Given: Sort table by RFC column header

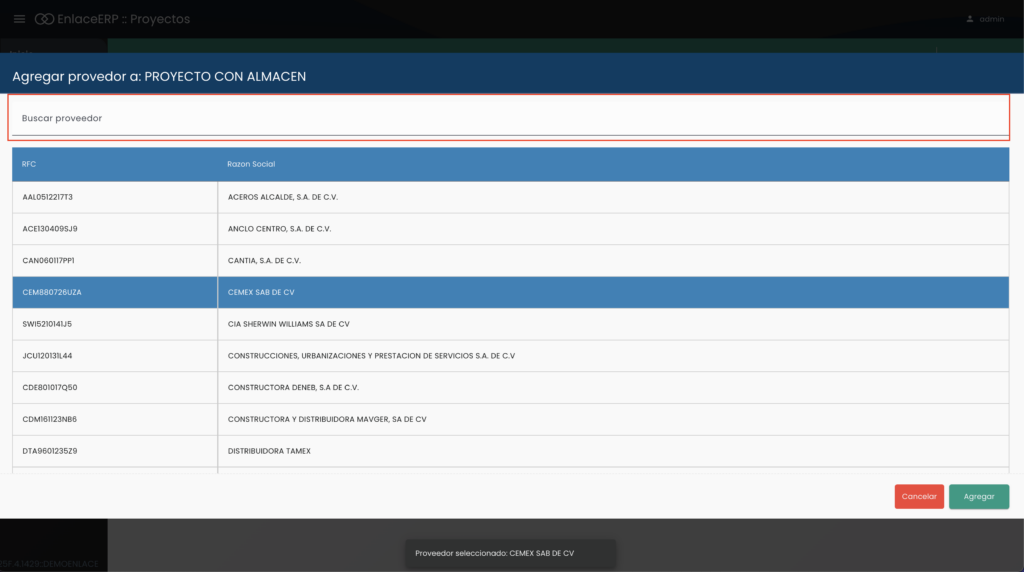Looking at the screenshot, I should pyautogui.click(x=29, y=164).
